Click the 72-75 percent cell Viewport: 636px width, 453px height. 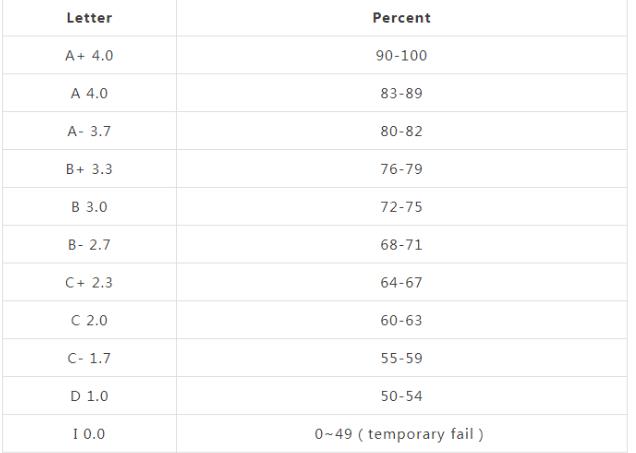(x=402, y=207)
